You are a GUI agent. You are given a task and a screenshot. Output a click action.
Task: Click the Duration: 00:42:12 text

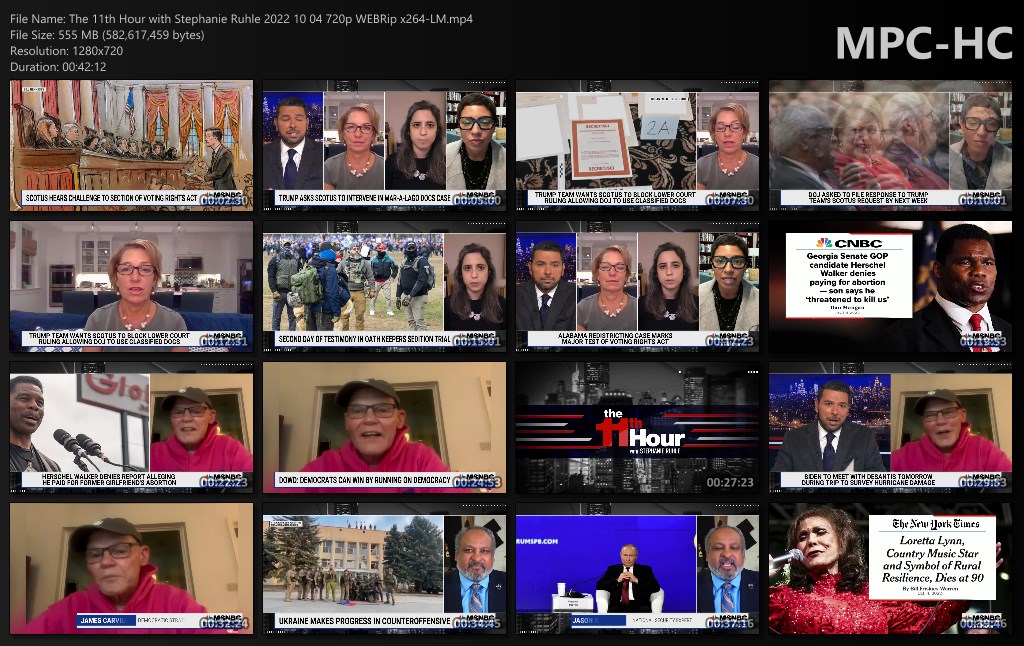58,67
